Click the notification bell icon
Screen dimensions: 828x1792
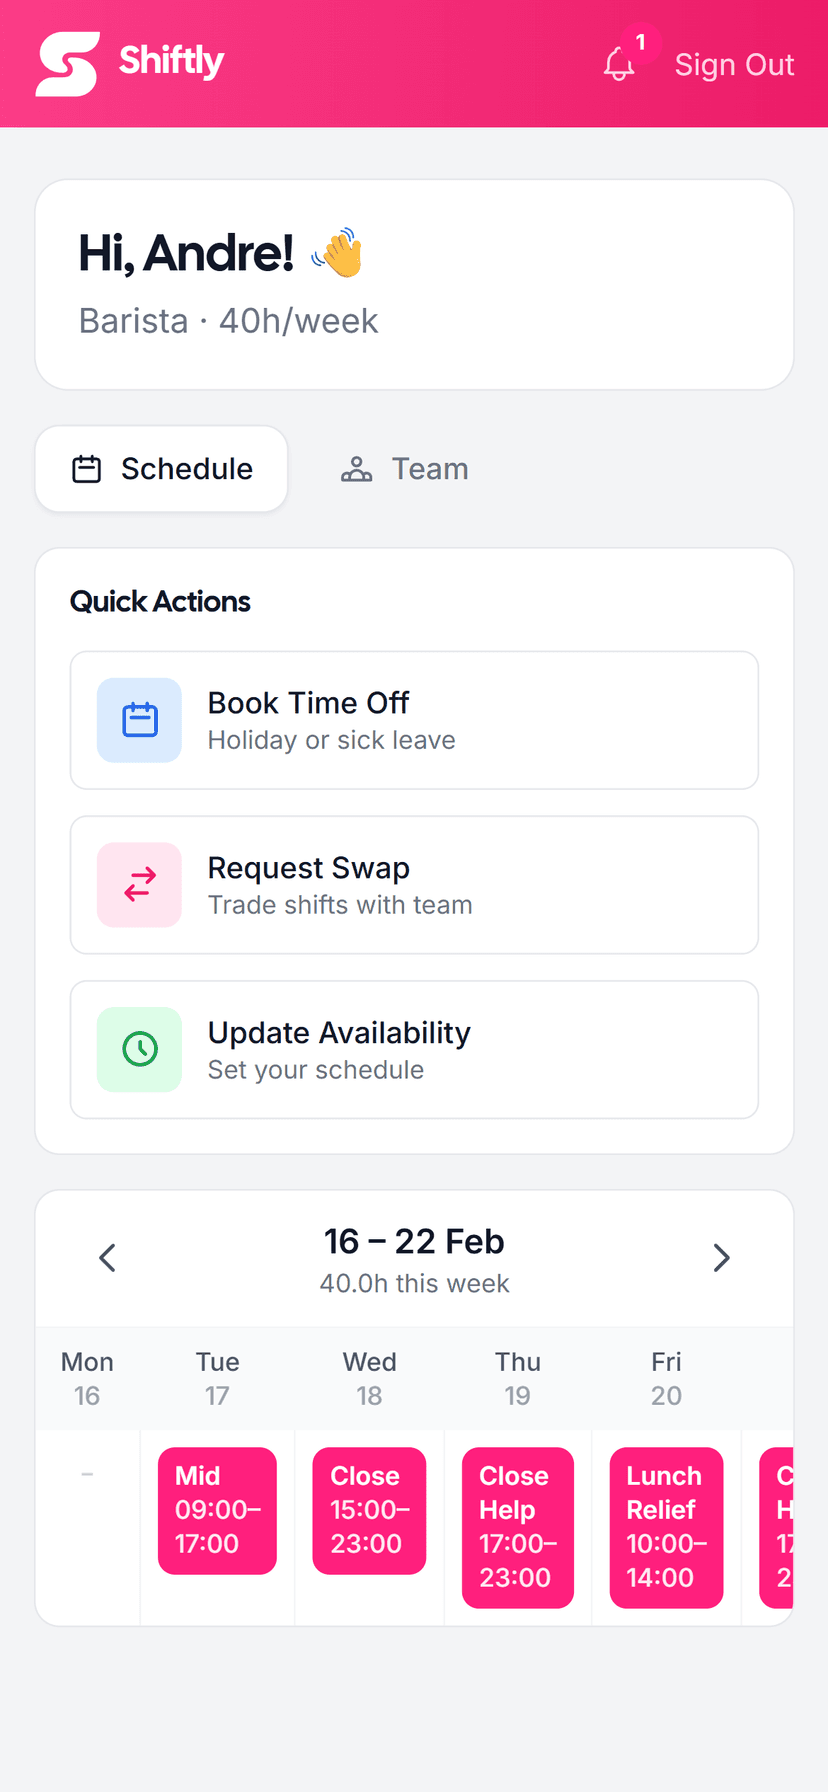pyautogui.click(x=621, y=64)
